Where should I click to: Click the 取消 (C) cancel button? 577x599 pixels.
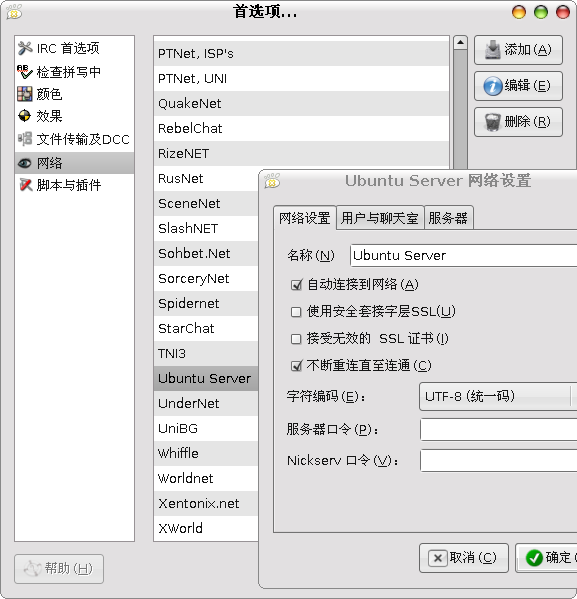click(464, 558)
